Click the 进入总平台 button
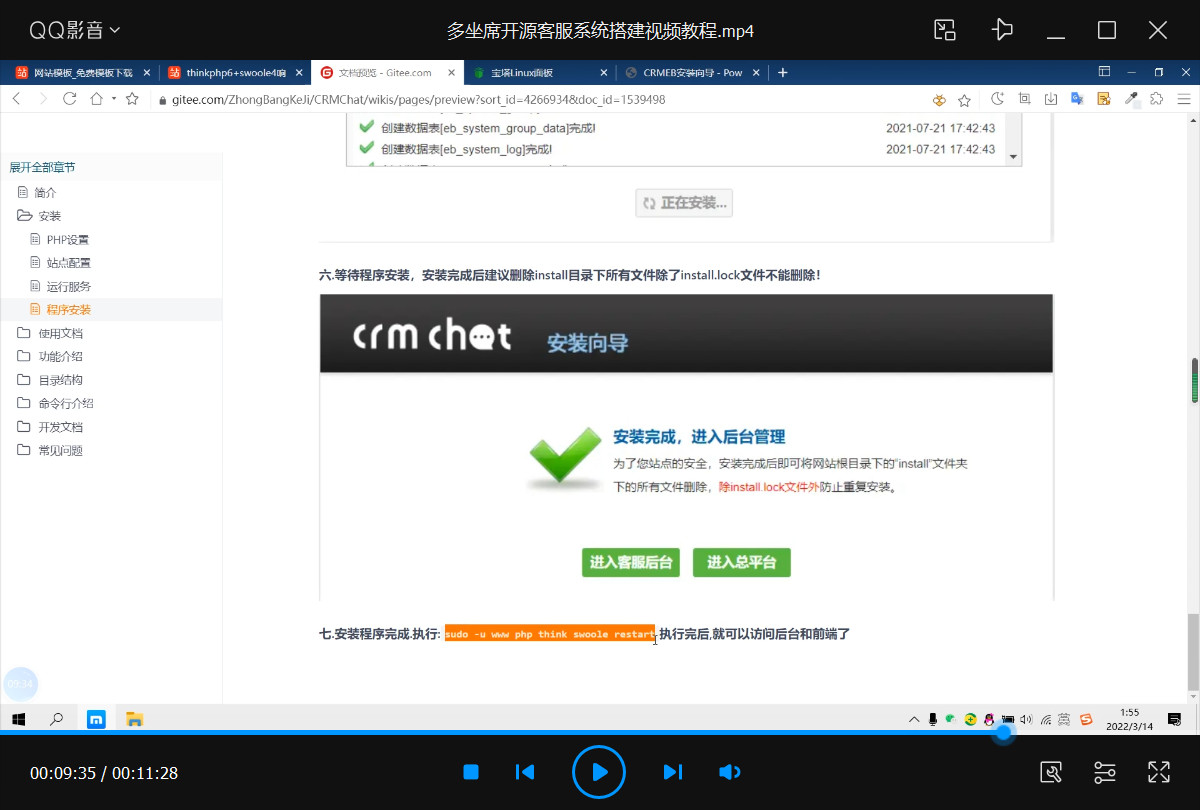The width and height of the screenshot is (1200, 810). 742,562
